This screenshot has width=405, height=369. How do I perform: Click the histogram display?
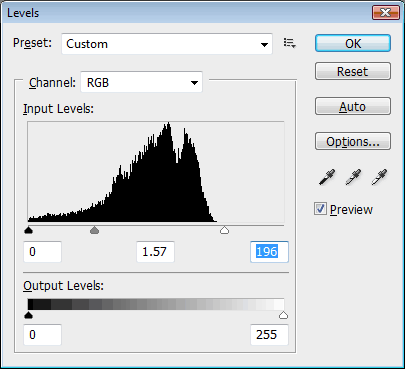[x=156, y=172]
